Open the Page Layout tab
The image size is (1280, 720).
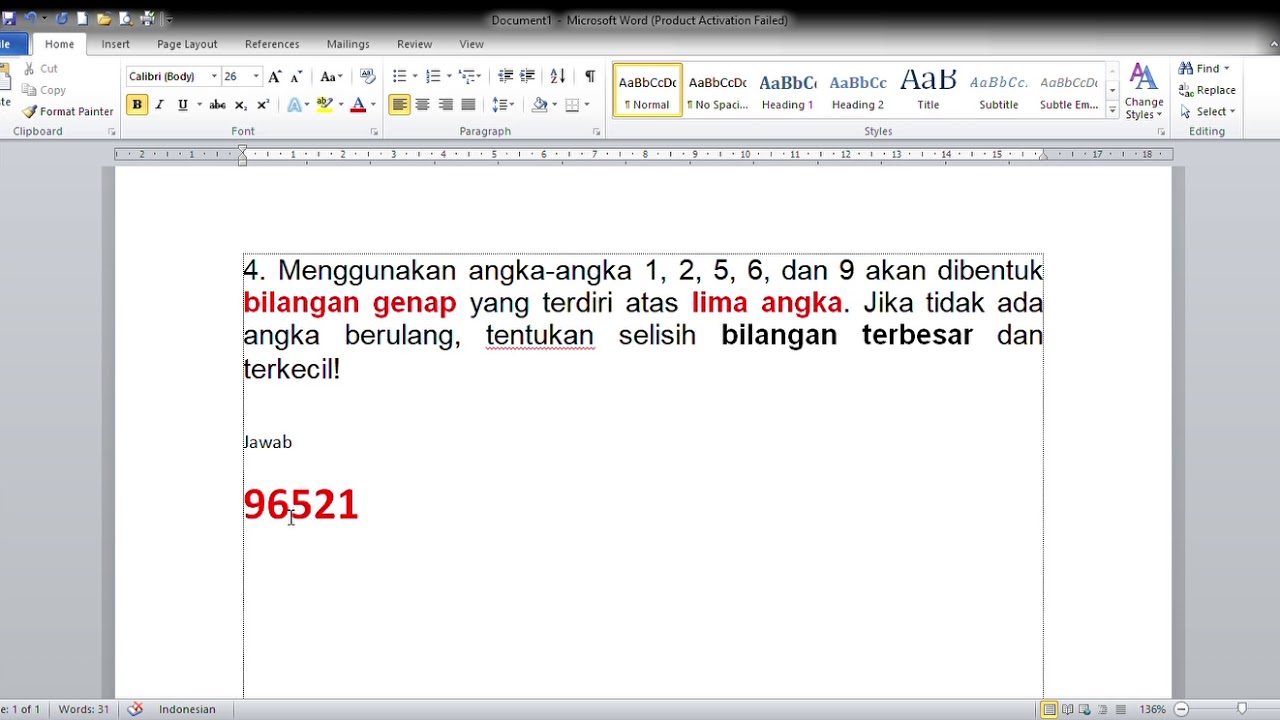point(187,44)
